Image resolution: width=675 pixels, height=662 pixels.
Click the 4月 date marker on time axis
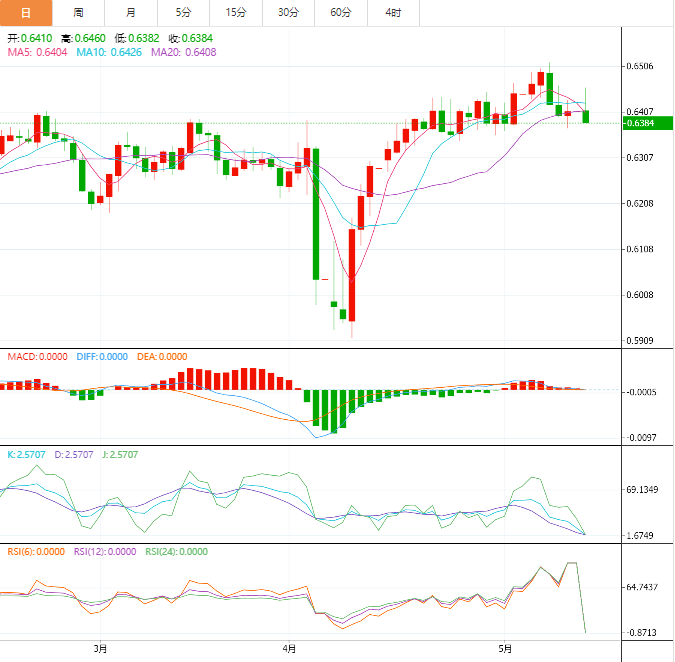click(x=289, y=649)
